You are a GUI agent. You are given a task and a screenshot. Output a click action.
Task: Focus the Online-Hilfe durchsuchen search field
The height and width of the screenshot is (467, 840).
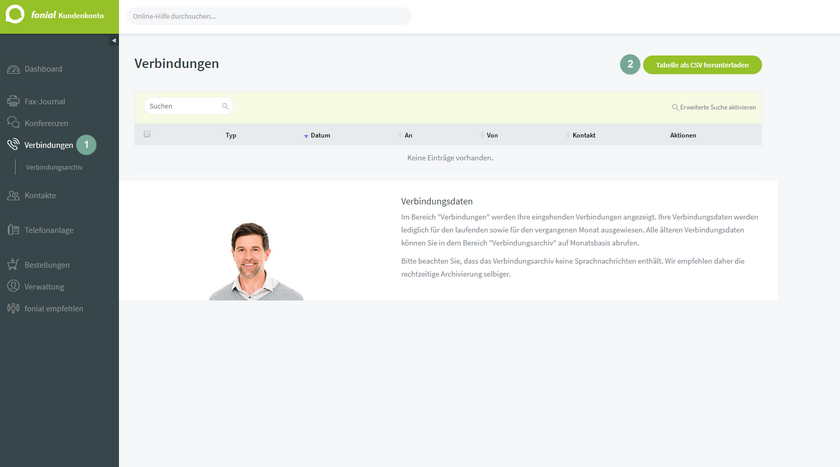268,16
